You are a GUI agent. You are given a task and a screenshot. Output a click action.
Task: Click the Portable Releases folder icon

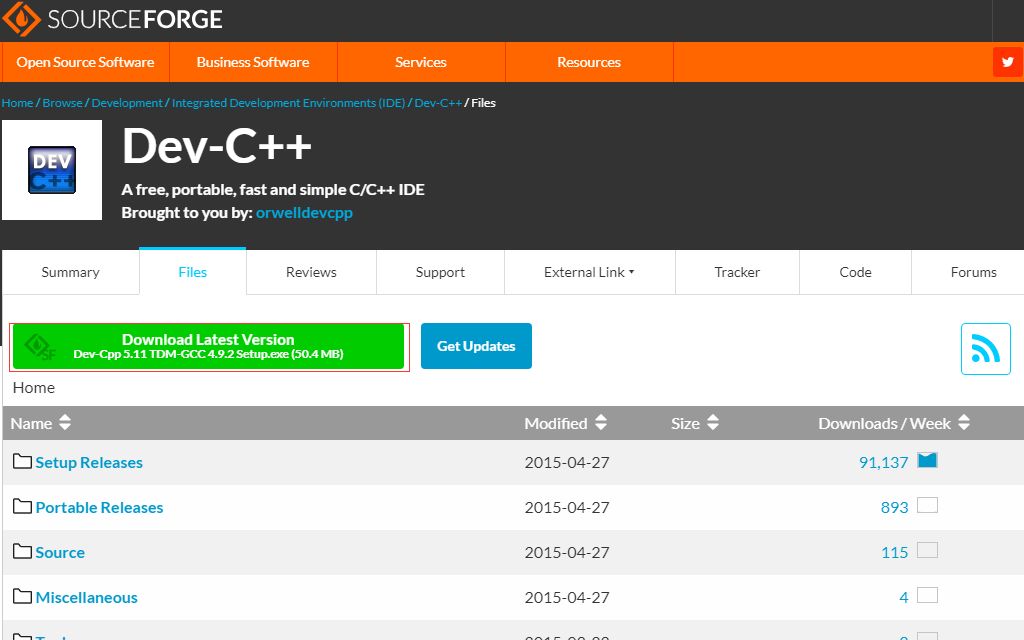[22, 506]
